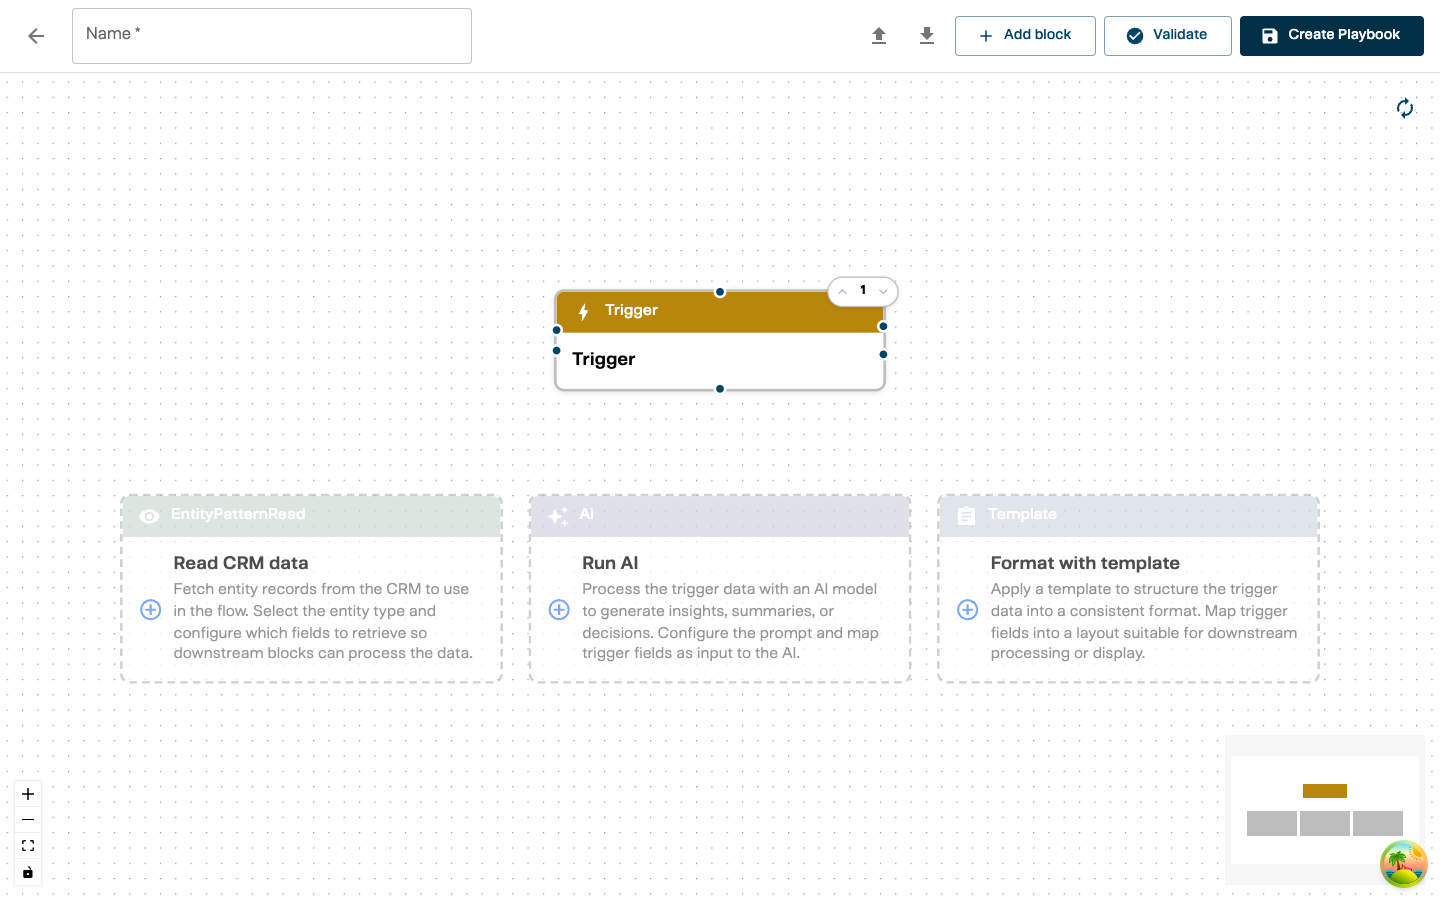Add the Read CRM data block
1440x900 pixels.
point(151,610)
